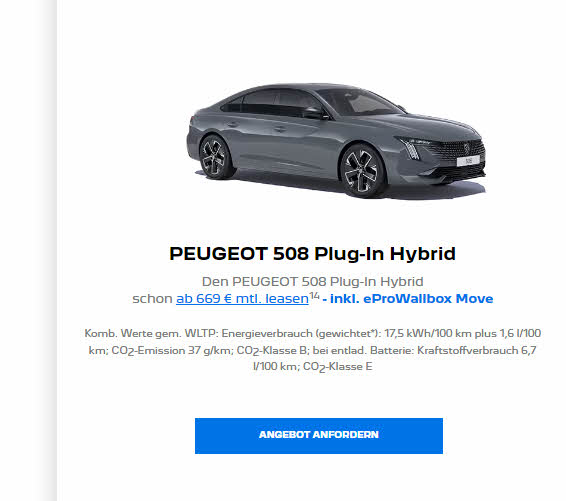Viewport: 566px width, 501px height.
Task: Click the 'PEUGEOT 508 Plug-In Hybrid' heading
Action: click(x=312, y=254)
